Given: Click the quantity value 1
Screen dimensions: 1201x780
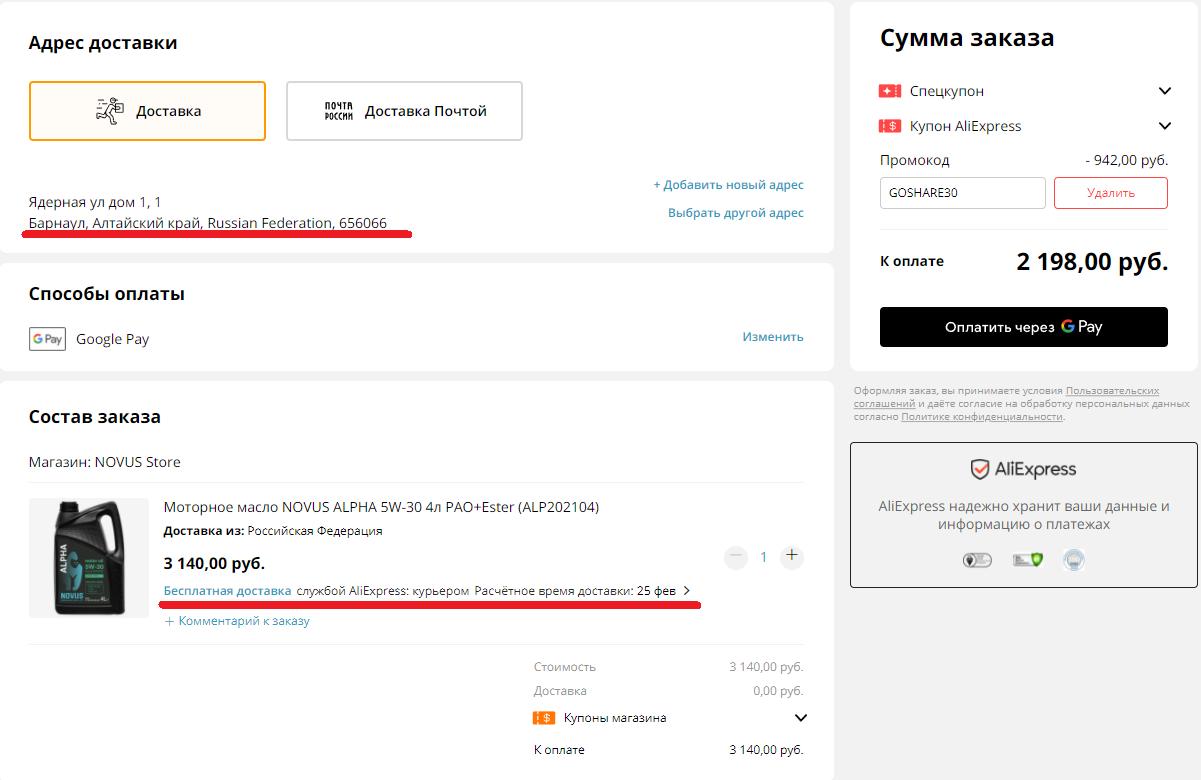Looking at the screenshot, I should click(764, 557).
